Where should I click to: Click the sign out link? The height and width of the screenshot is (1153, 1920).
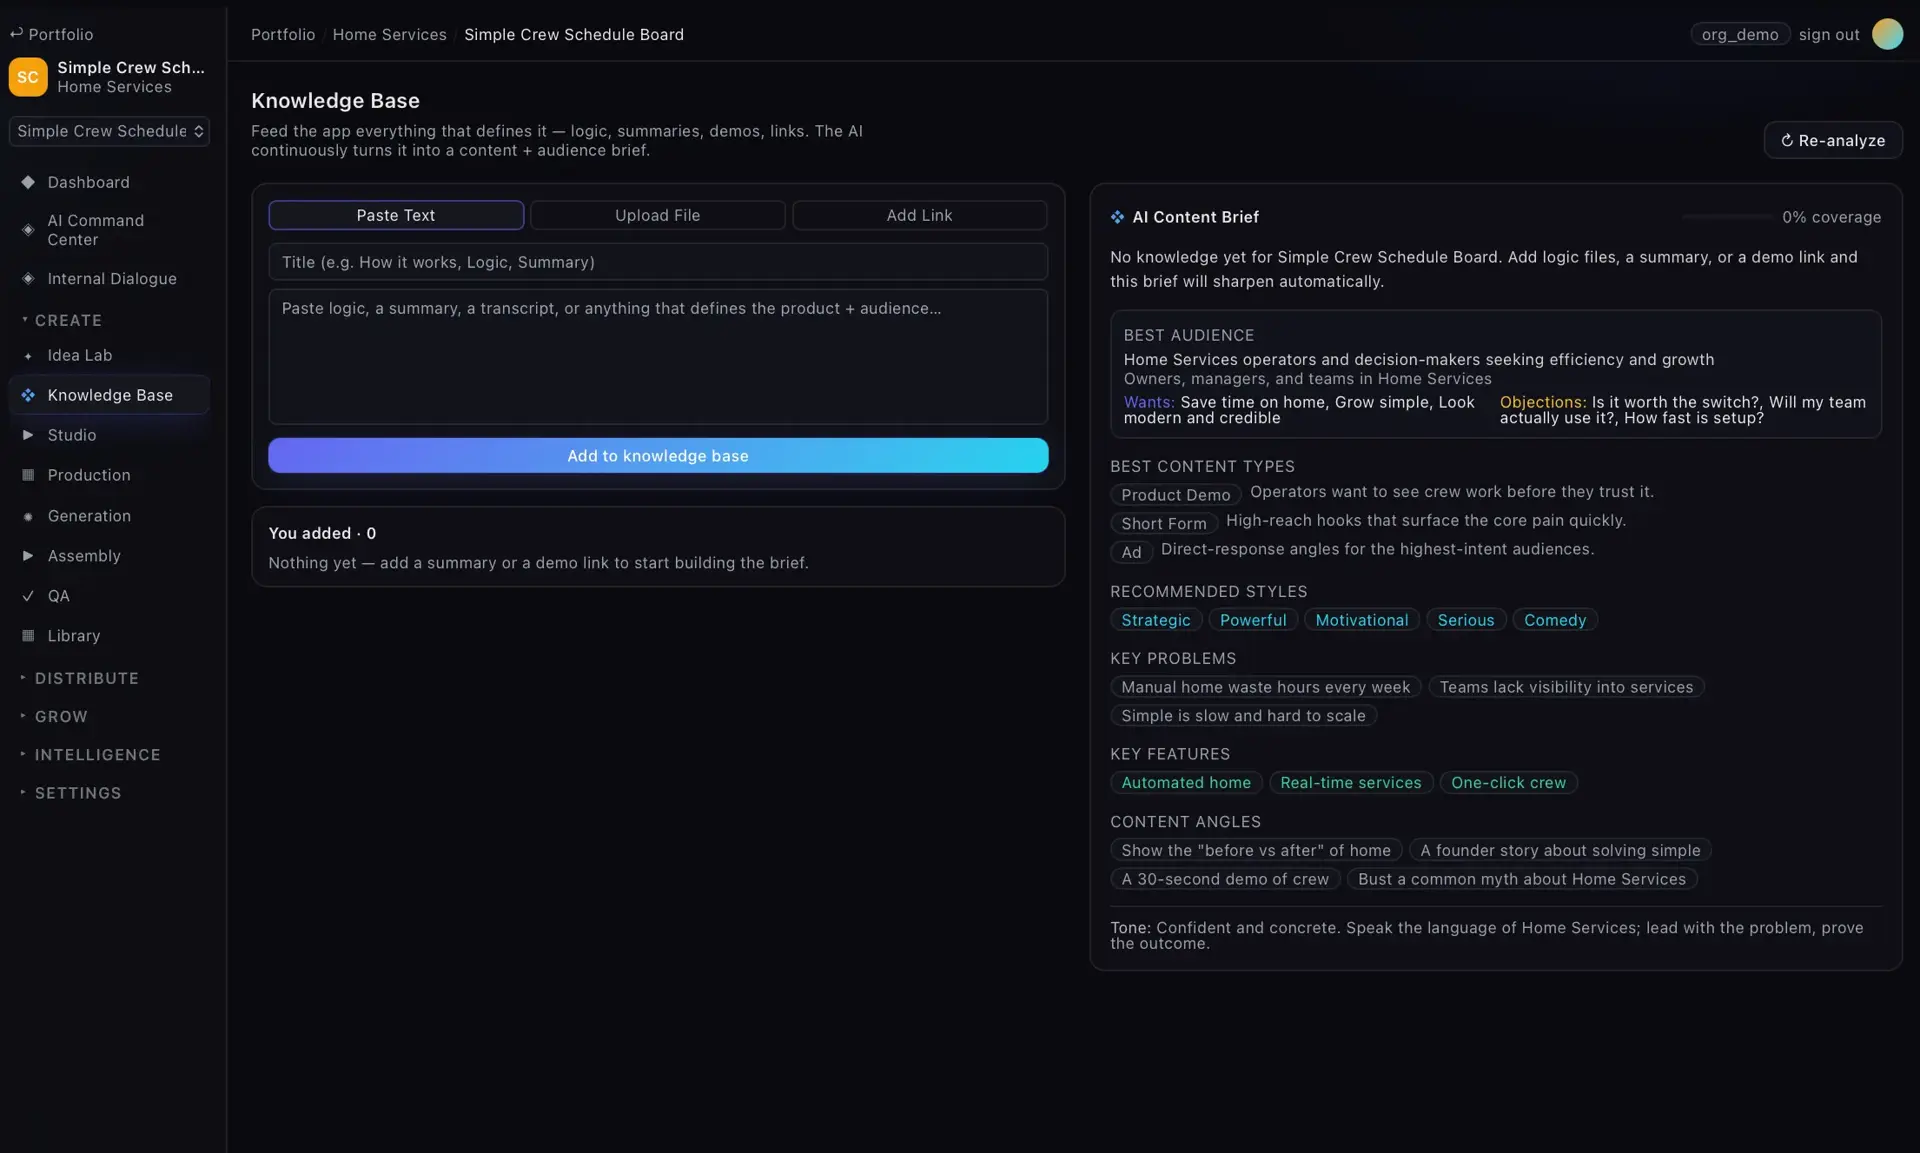(1829, 34)
